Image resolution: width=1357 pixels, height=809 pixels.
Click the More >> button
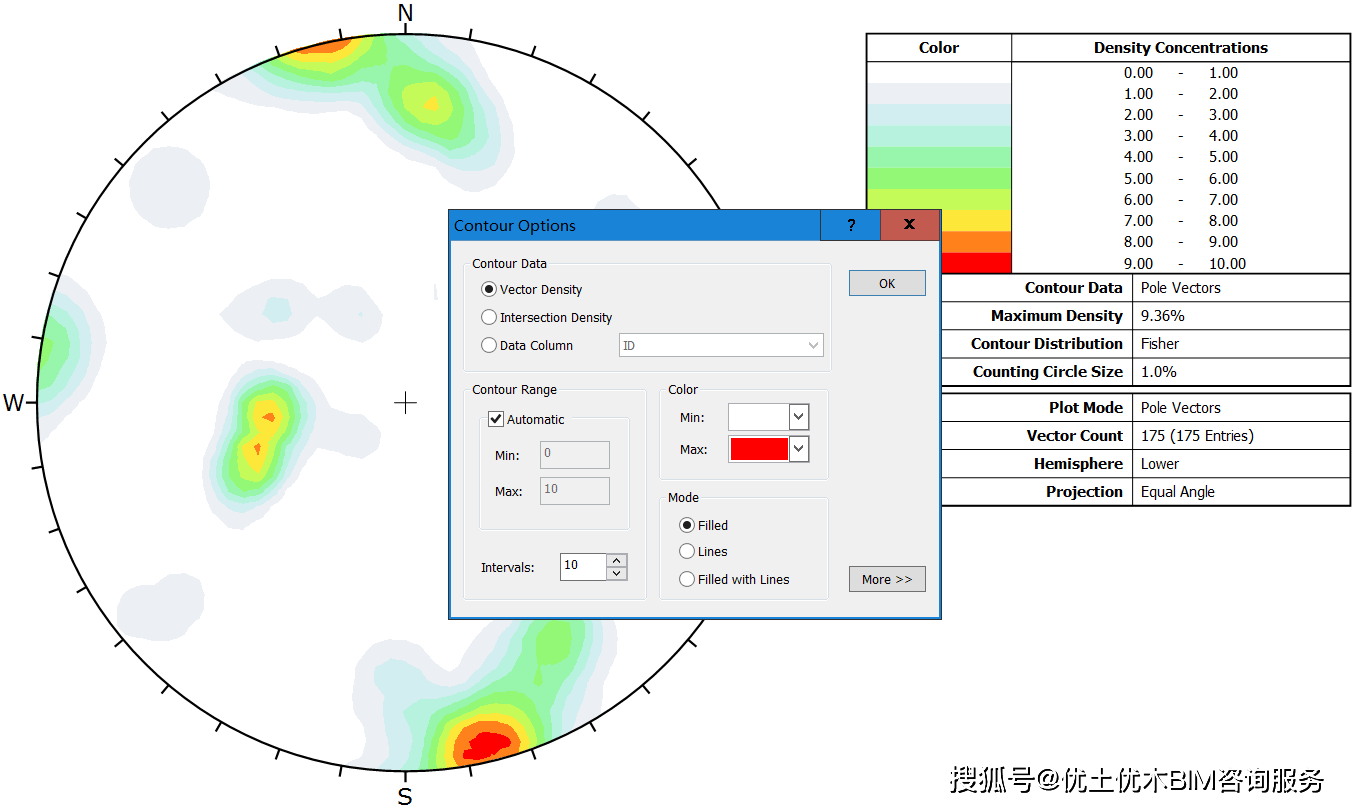point(887,579)
